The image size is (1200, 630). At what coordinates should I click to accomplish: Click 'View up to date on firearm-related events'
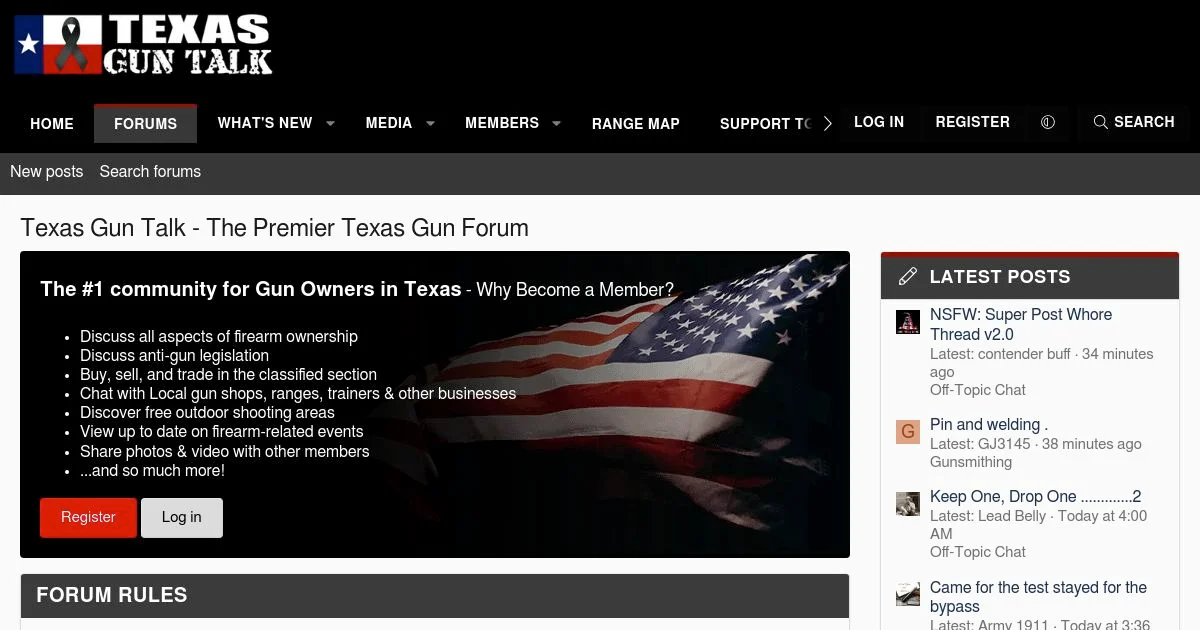(x=222, y=432)
